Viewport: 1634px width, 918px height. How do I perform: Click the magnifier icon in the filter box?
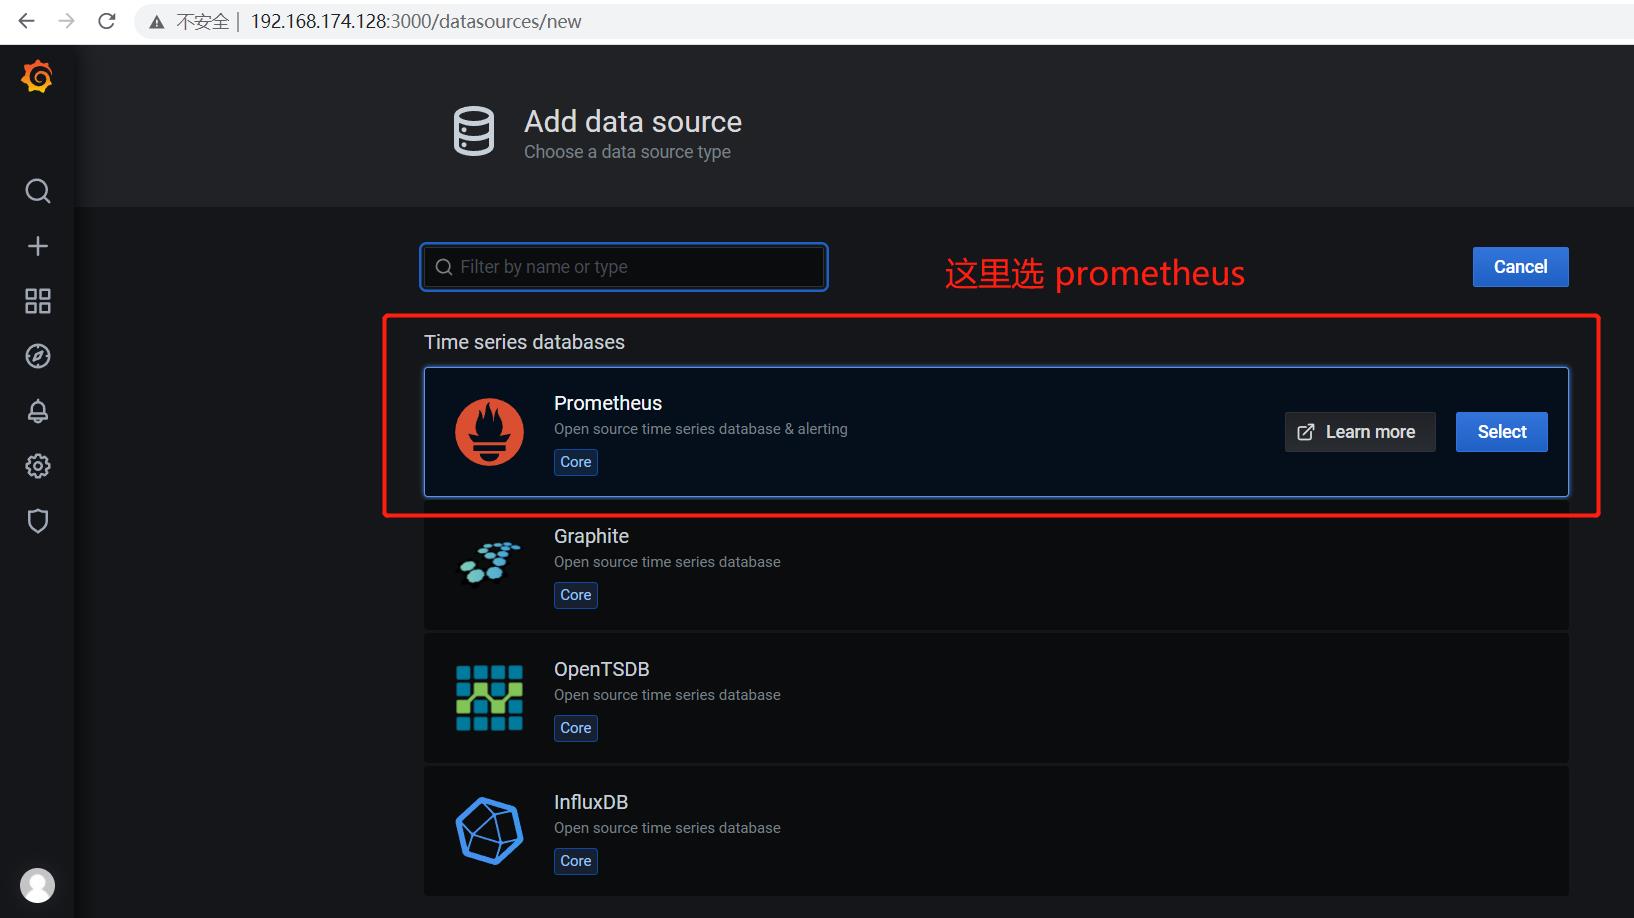tap(444, 267)
